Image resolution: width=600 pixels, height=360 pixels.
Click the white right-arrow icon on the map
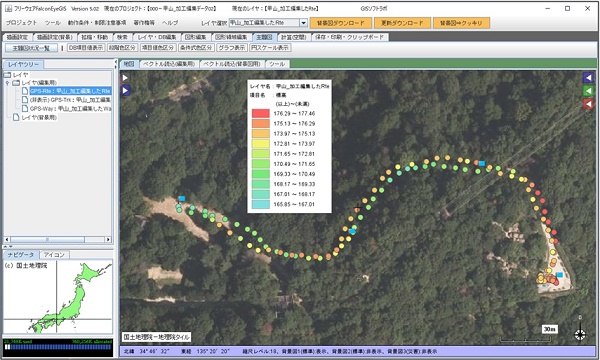point(125,78)
